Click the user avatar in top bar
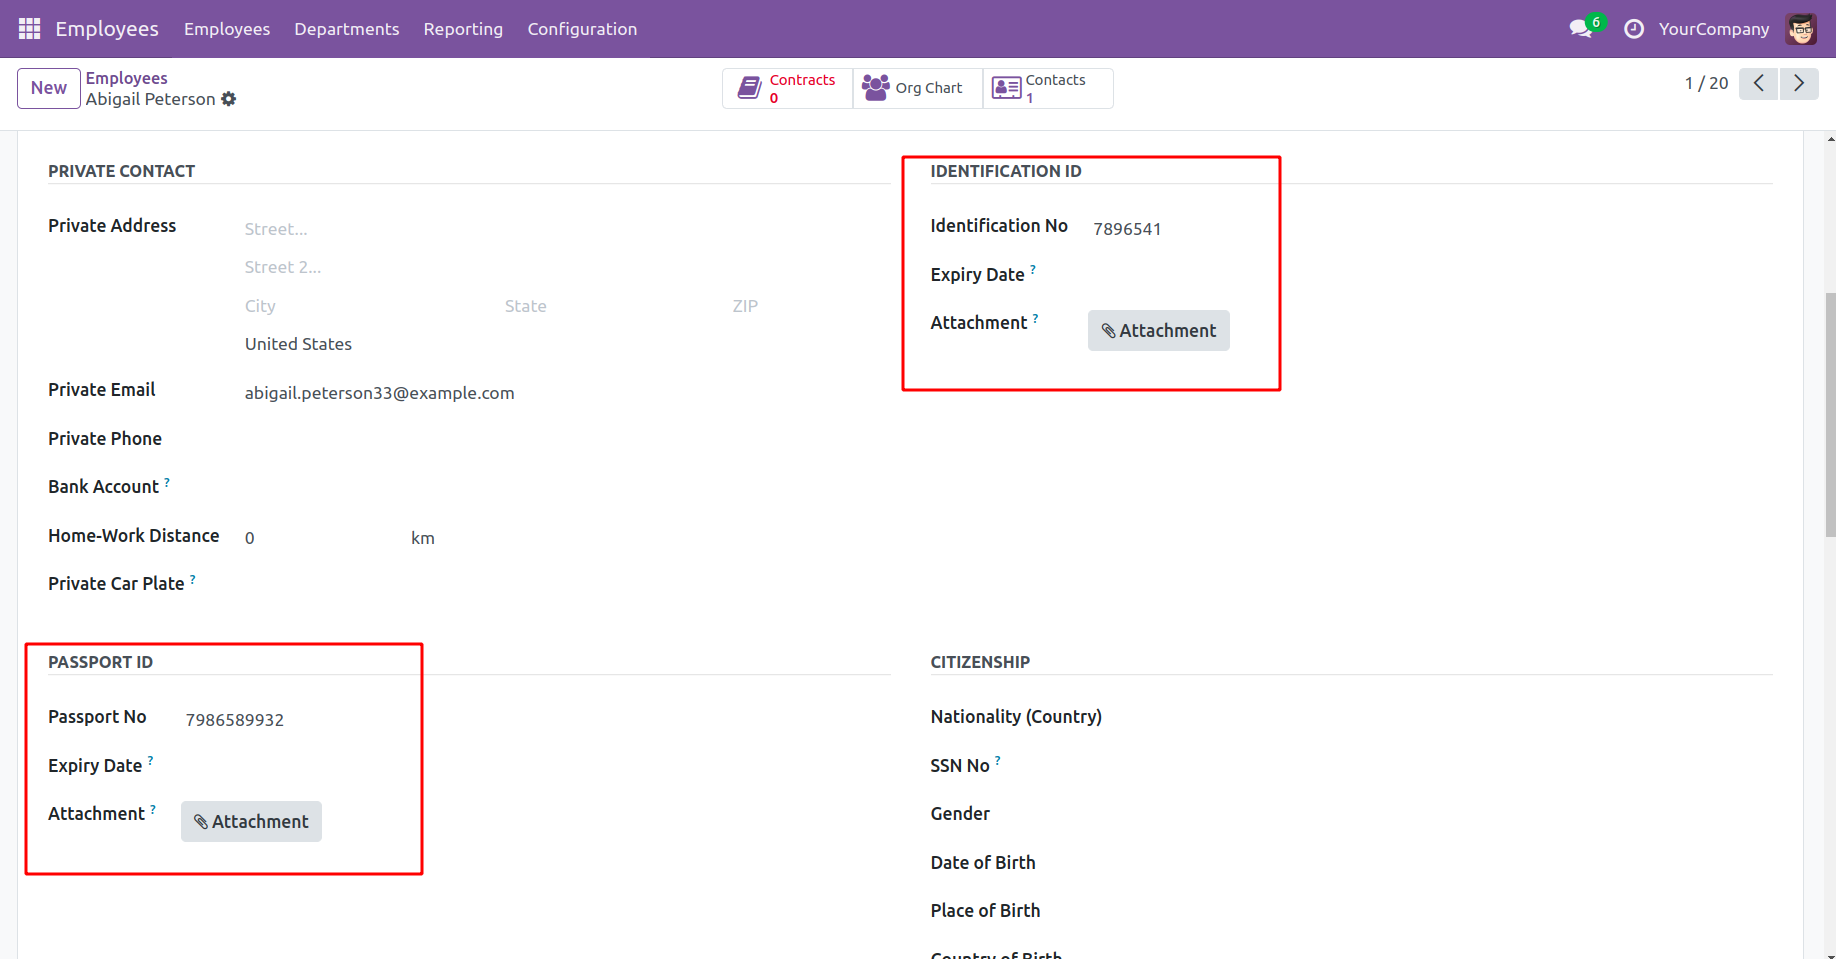 pyautogui.click(x=1801, y=29)
